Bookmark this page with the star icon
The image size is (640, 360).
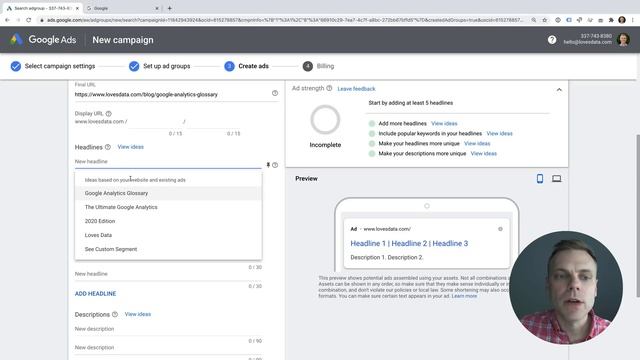pos(544,20)
